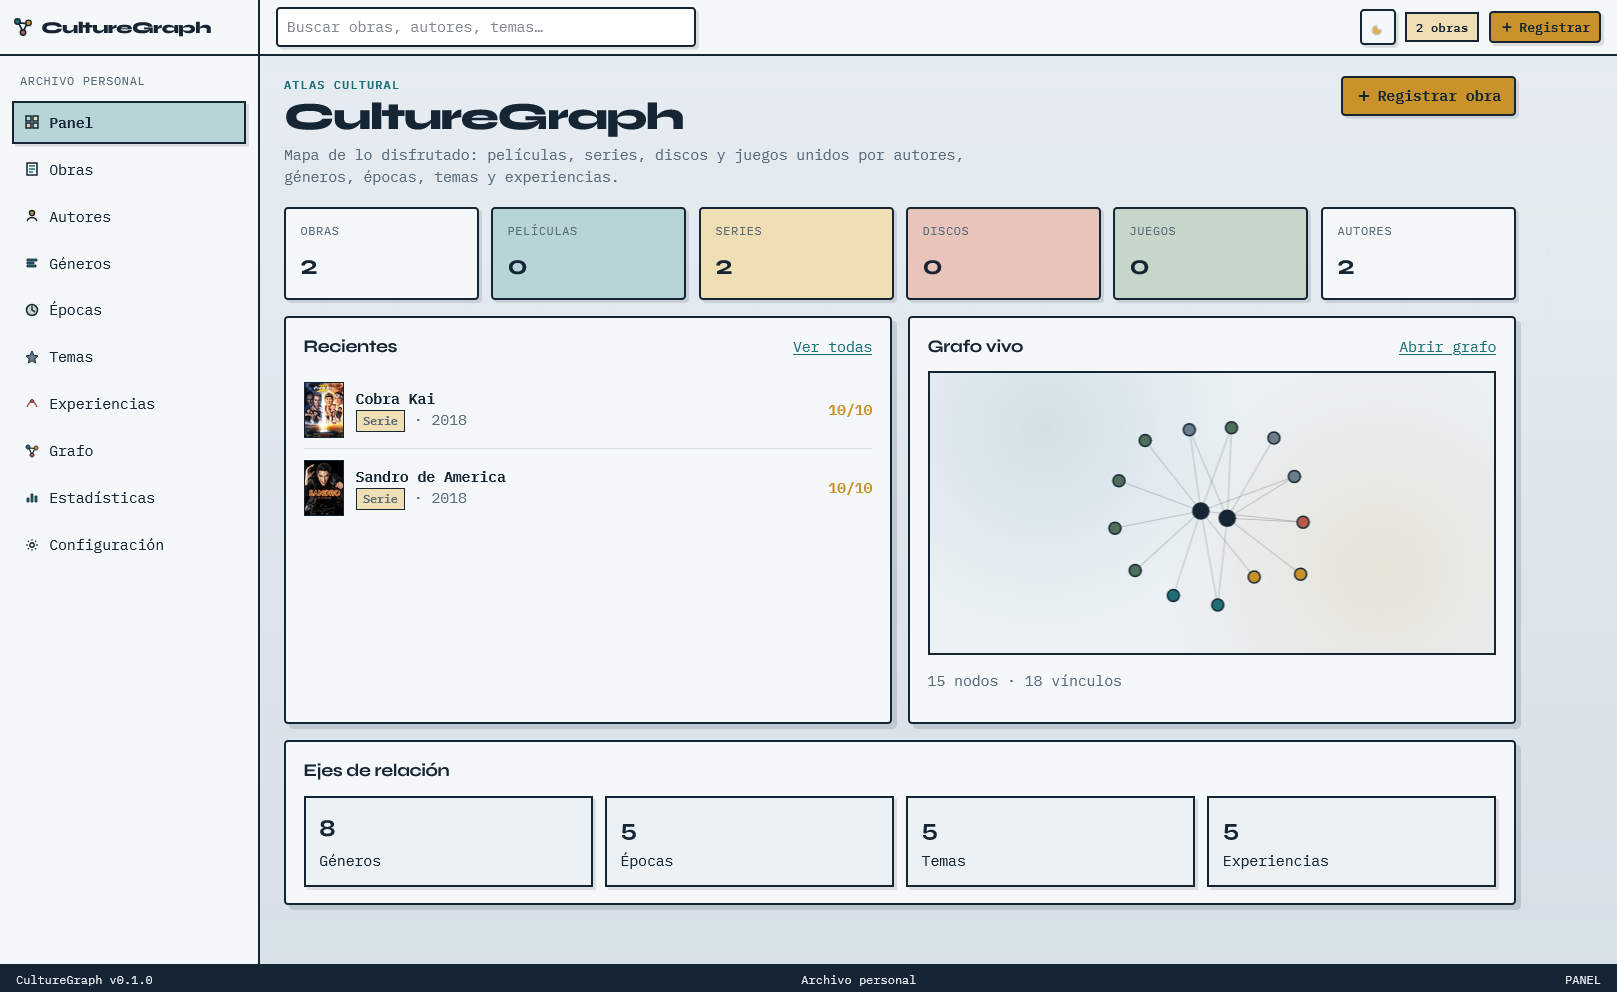This screenshot has height=992, width=1617.
Task: Open the Géneros sidebar icon
Action: [x=32, y=264]
